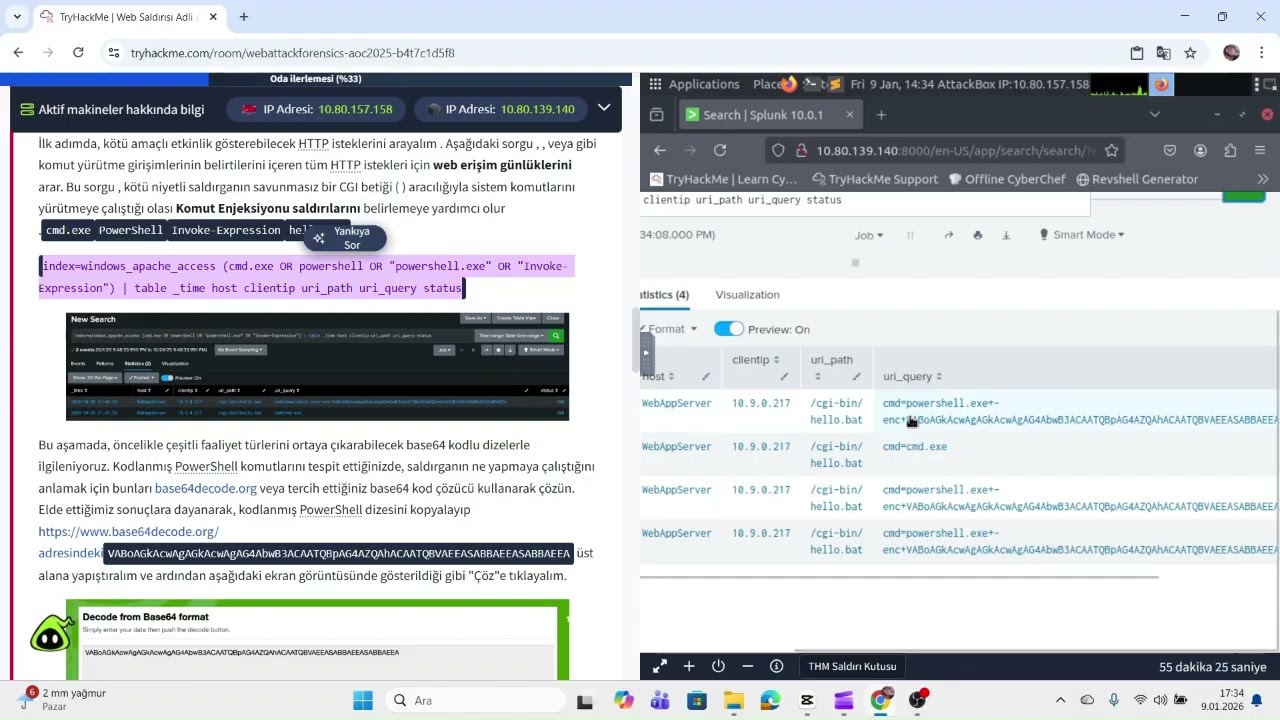
Task: Follow the base64decode.org link in the text
Action: point(205,488)
